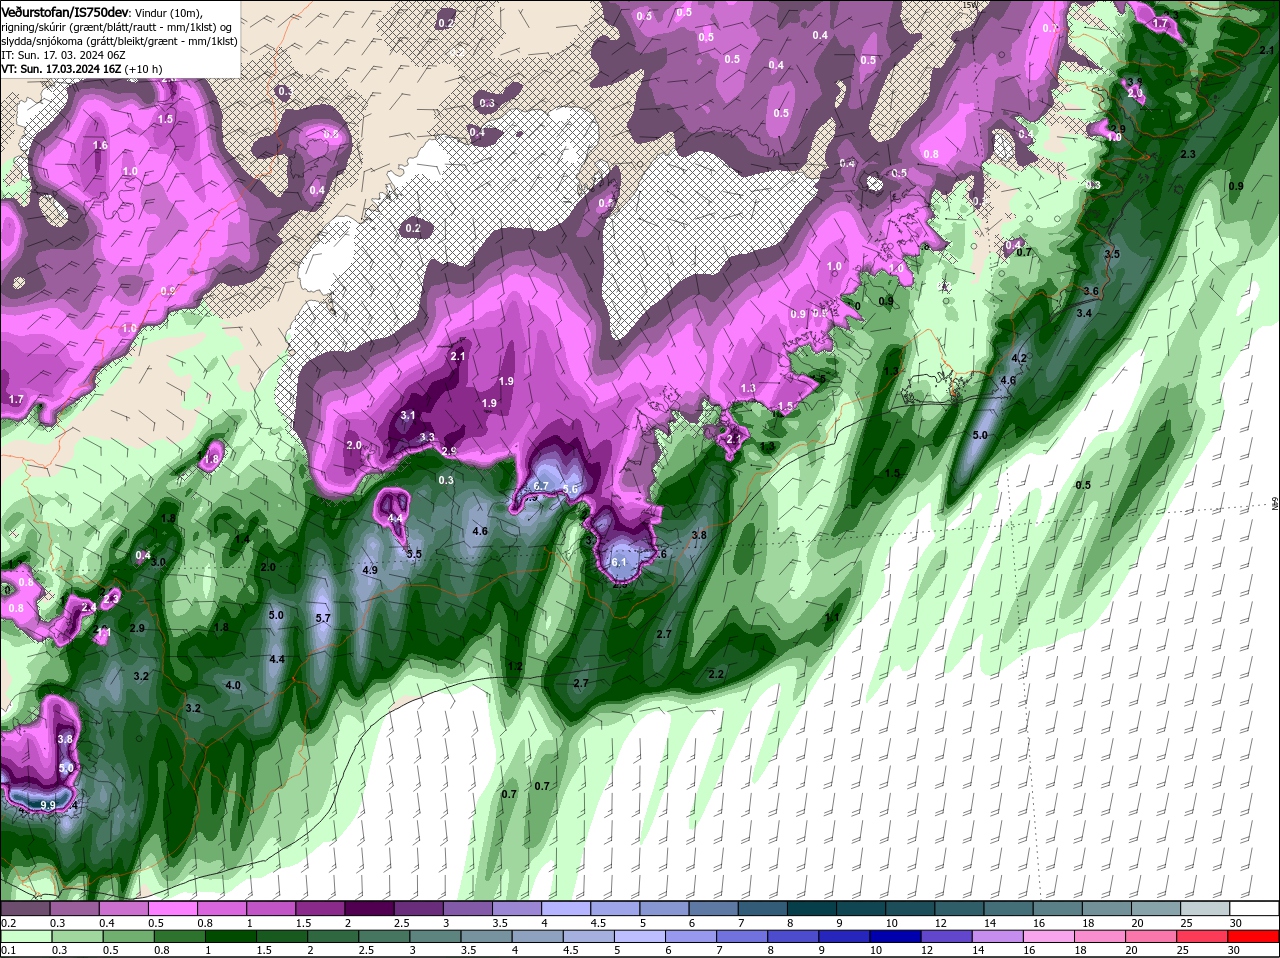Click the 3.6 precipitation value on the map
This screenshot has width=1280, height=958.
click(1091, 291)
